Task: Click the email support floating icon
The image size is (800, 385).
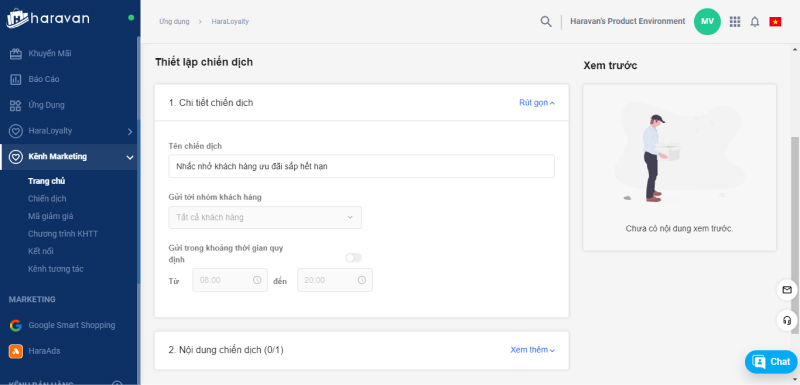Action: (787, 290)
